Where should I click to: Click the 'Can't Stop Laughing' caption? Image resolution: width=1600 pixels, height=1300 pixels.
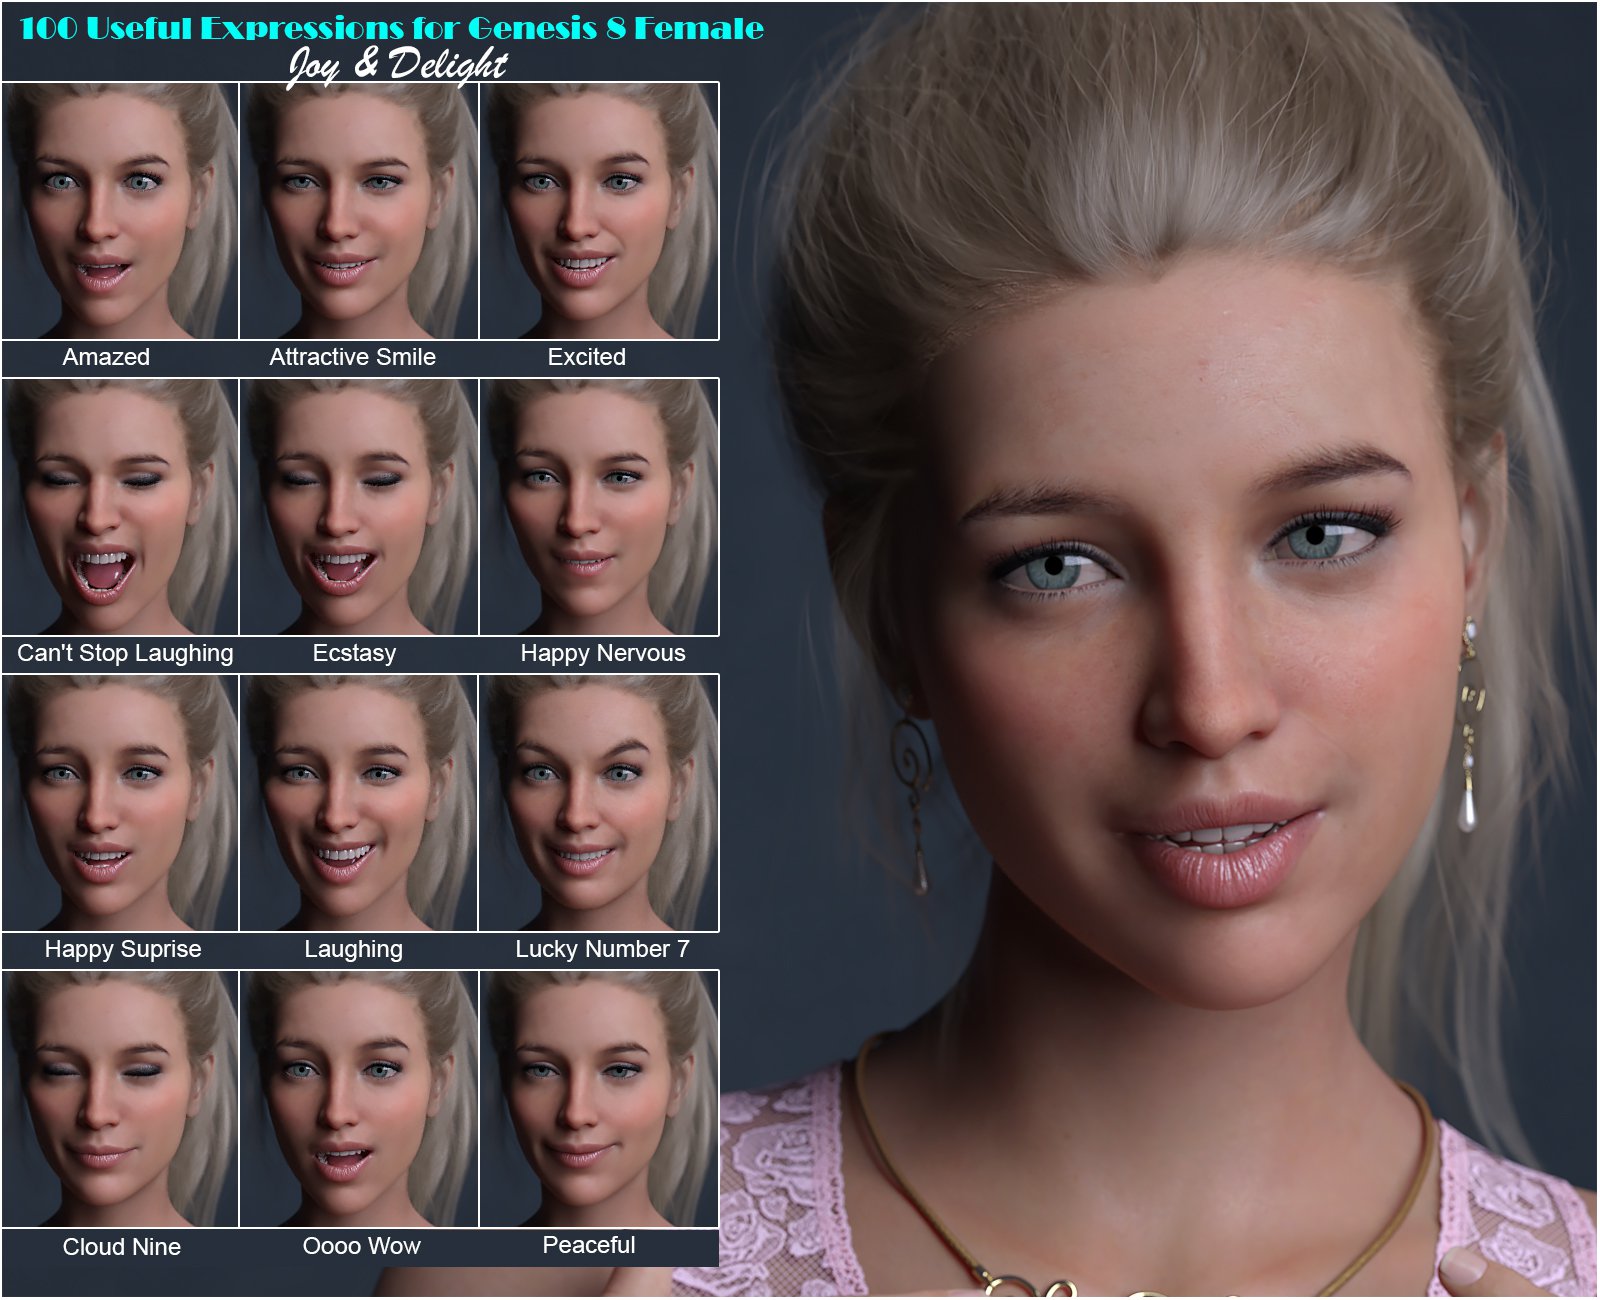[x=125, y=654]
